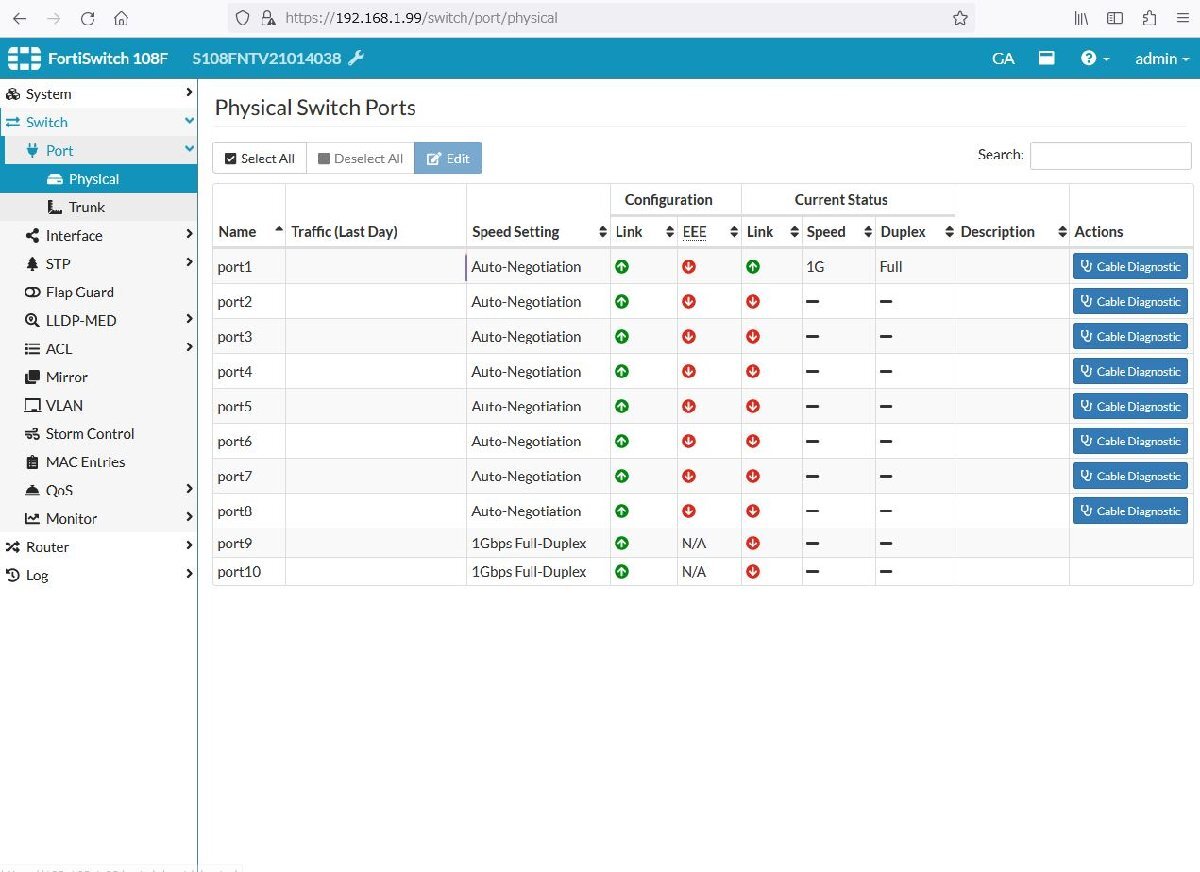Reload the page in browser
Image resolution: width=1200 pixels, height=872 pixels.
click(x=87, y=18)
